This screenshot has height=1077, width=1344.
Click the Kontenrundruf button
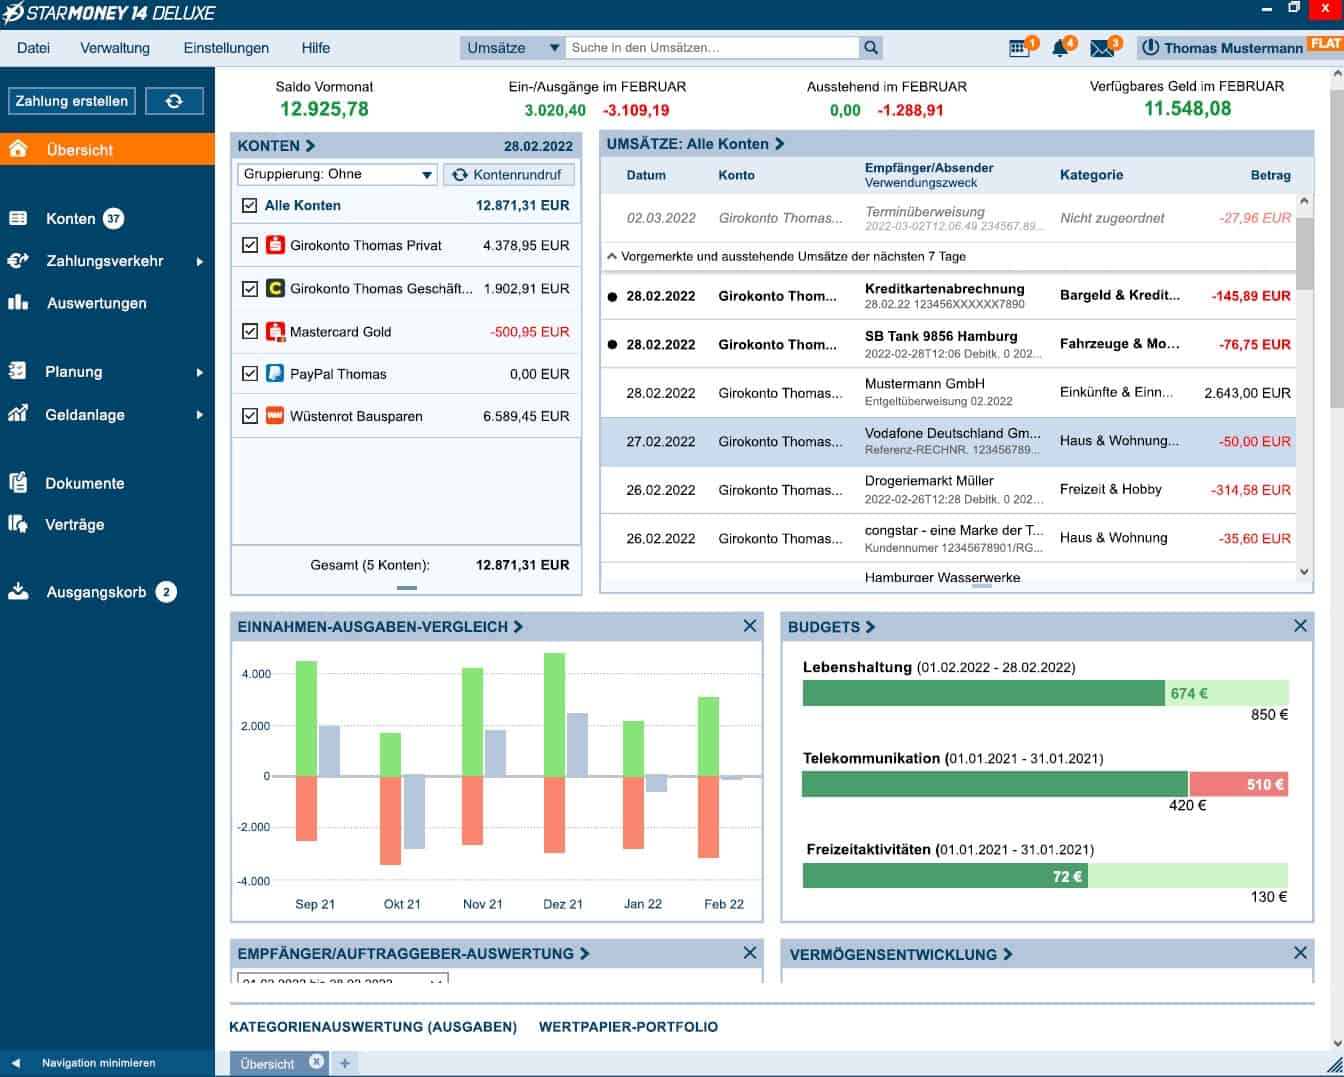point(507,174)
